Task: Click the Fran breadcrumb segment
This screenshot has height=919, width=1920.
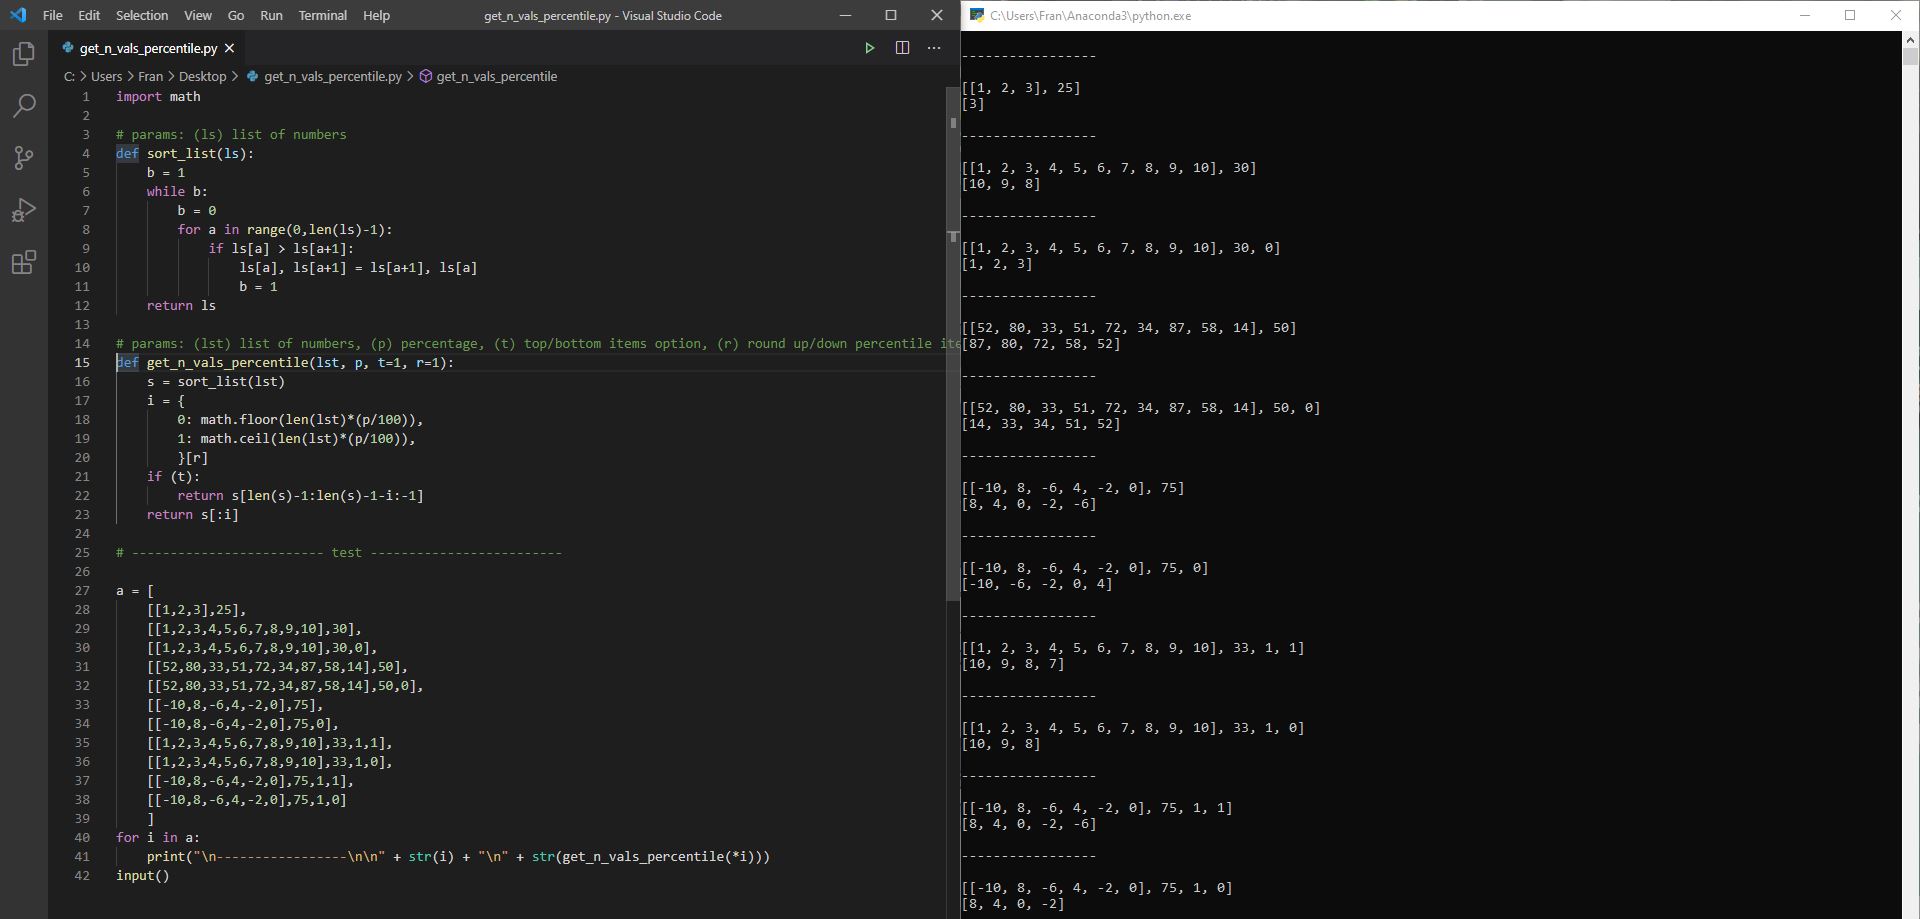Action: 151,76
